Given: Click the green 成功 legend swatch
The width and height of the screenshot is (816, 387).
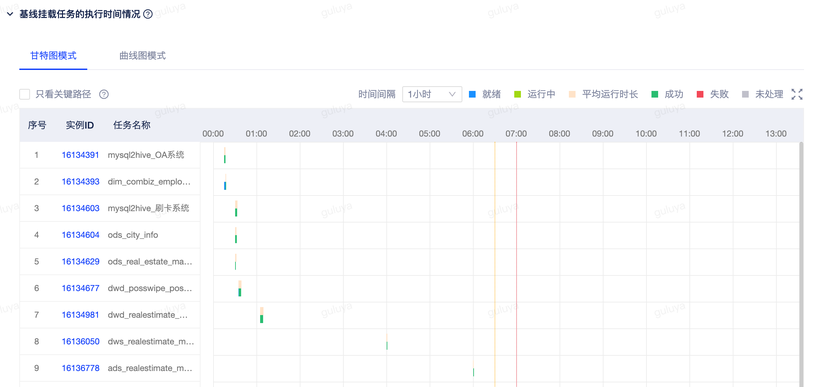Looking at the screenshot, I should tap(655, 94).
